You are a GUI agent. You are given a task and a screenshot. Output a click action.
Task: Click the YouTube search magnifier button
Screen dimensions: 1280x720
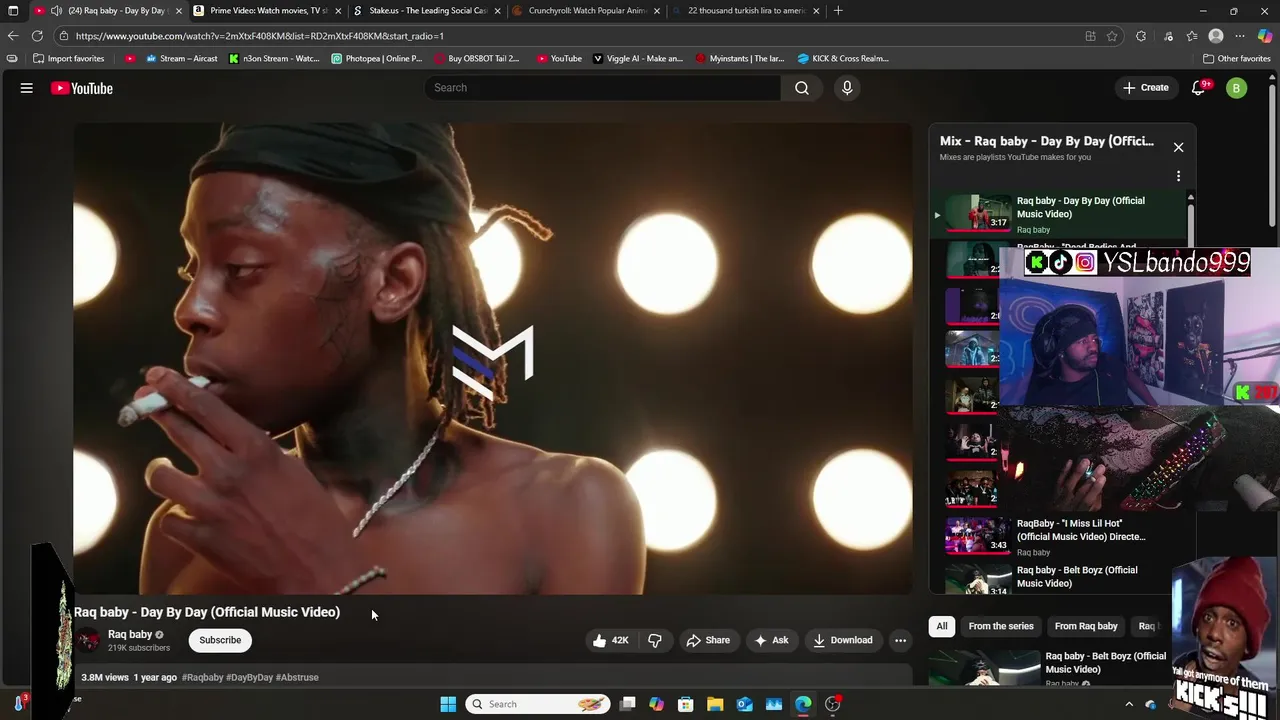802,88
